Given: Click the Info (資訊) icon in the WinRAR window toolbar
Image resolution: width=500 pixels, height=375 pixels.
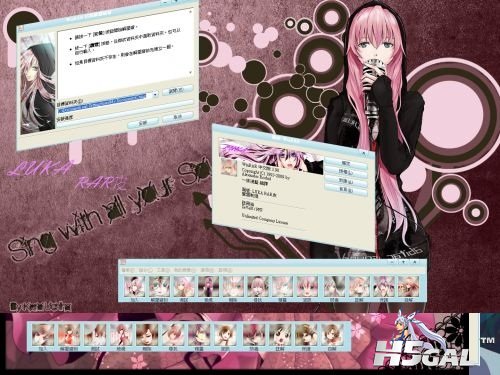Looking at the screenshot, I should [x=307, y=287].
